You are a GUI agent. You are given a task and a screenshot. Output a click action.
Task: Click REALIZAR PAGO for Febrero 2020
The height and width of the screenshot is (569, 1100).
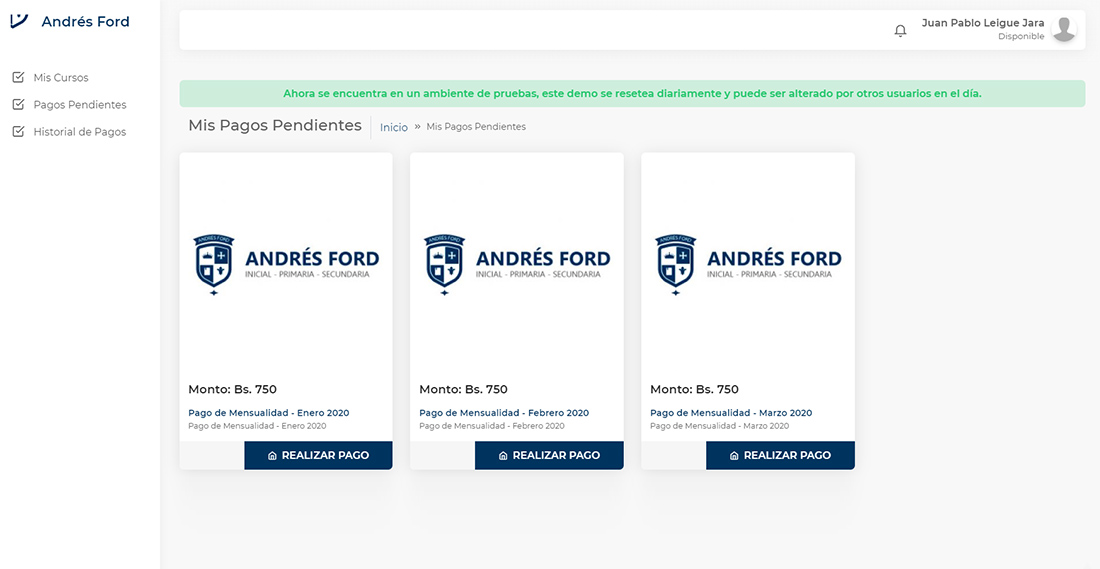coord(549,455)
